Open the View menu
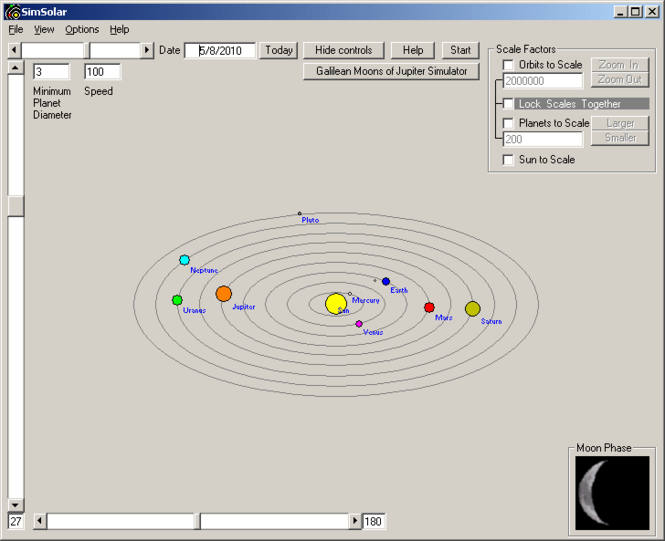The width and height of the screenshot is (665, 541). pos(44,29)
